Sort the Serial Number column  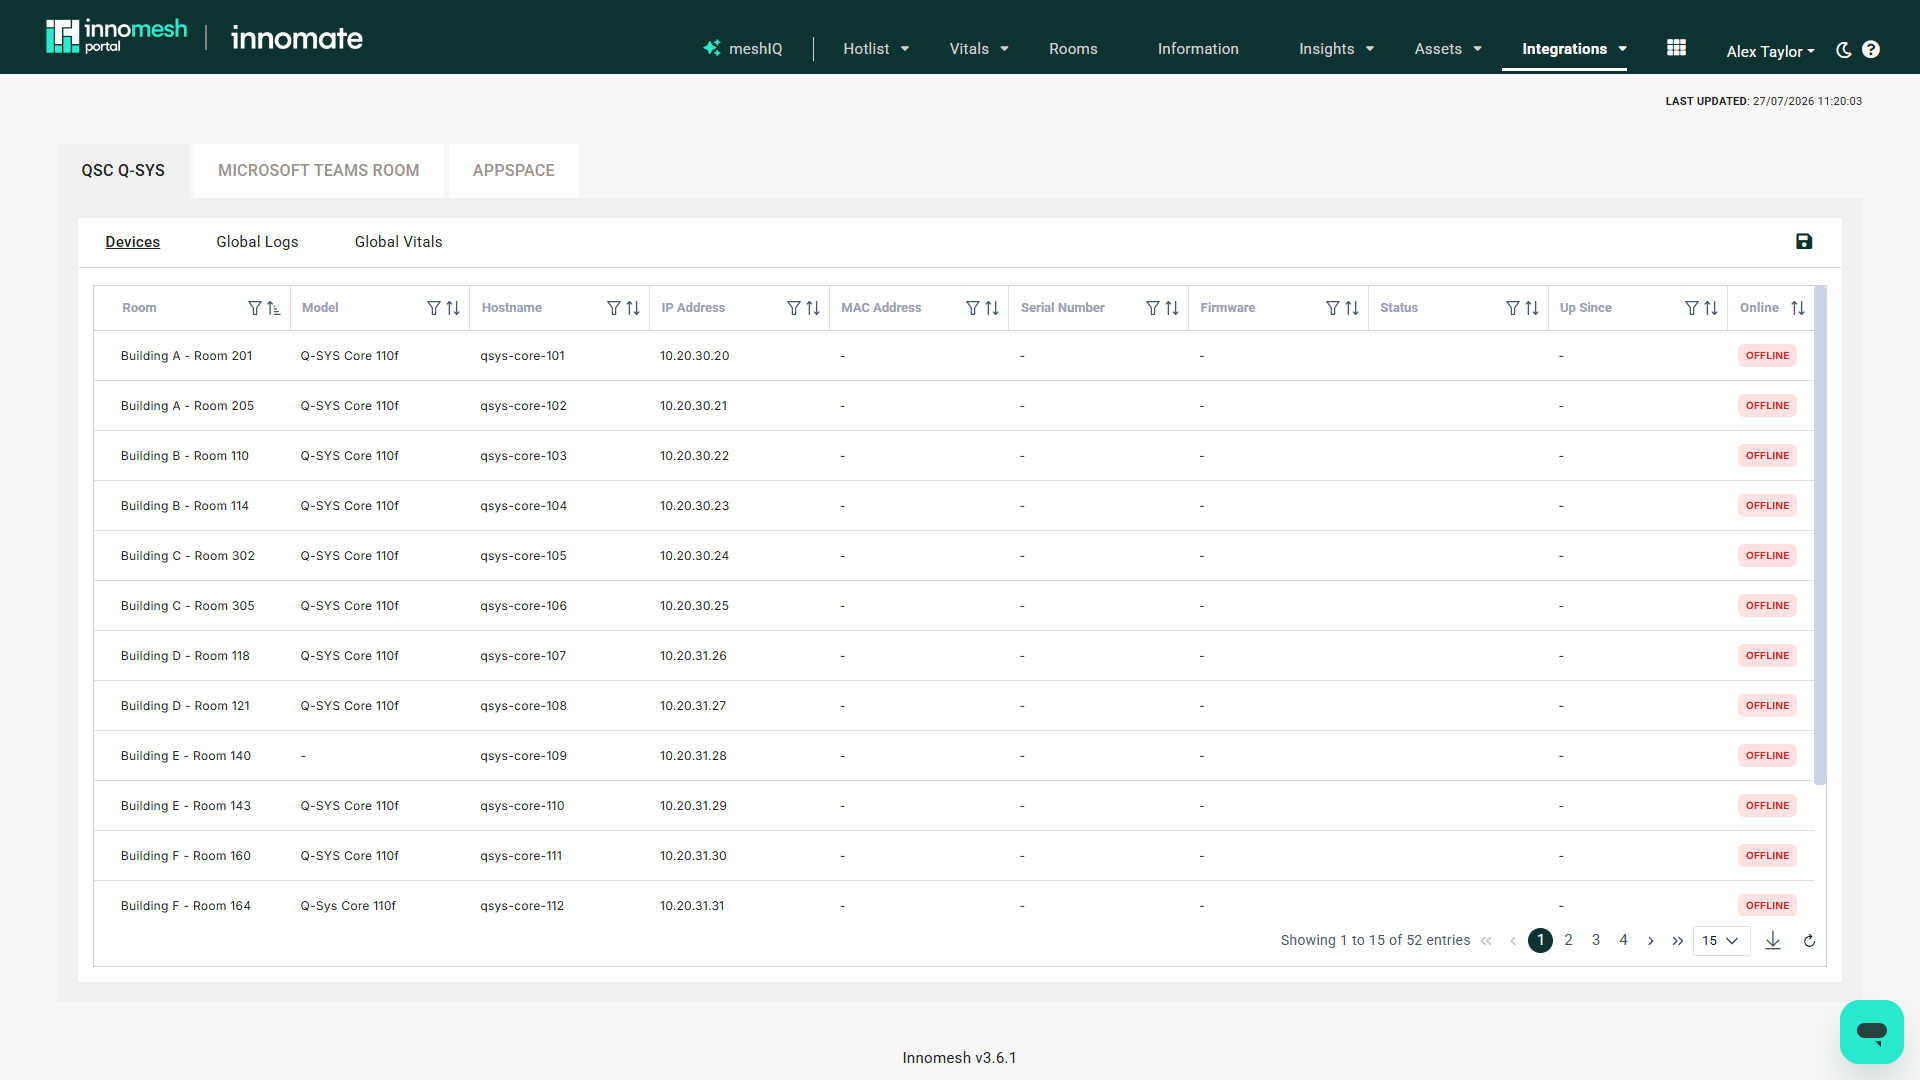(1172, 308)
